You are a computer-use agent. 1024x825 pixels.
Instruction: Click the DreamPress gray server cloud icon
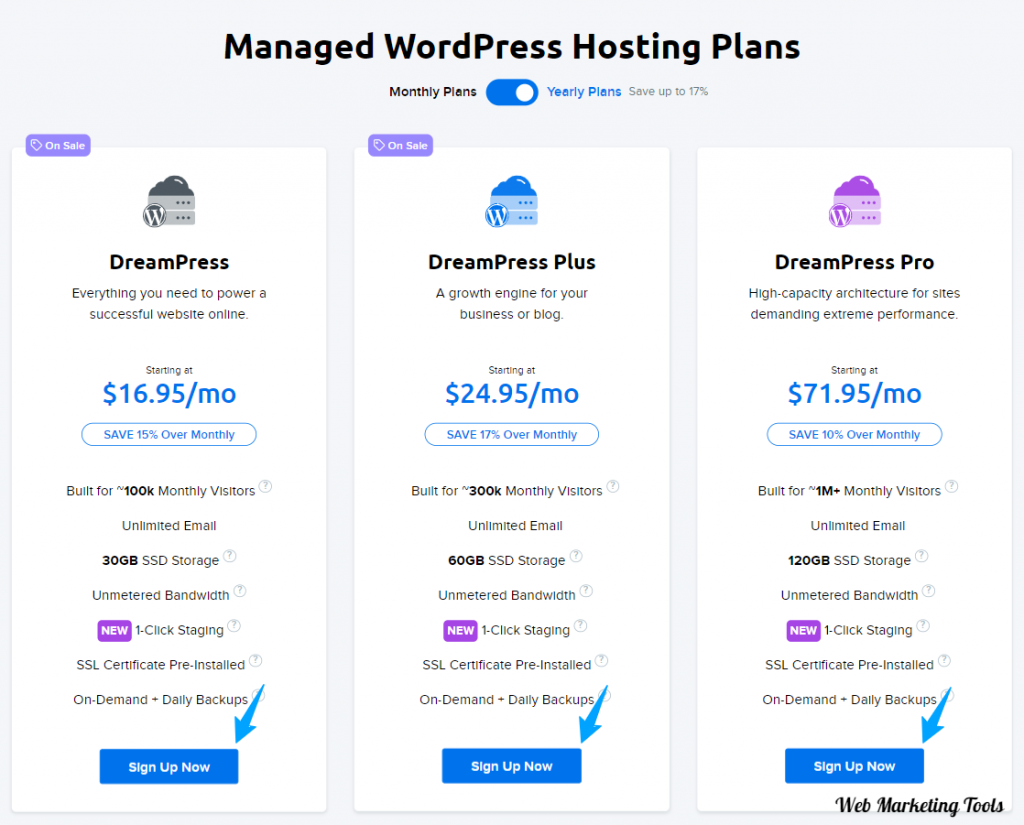pyautogui.click(x=169, y=201)
